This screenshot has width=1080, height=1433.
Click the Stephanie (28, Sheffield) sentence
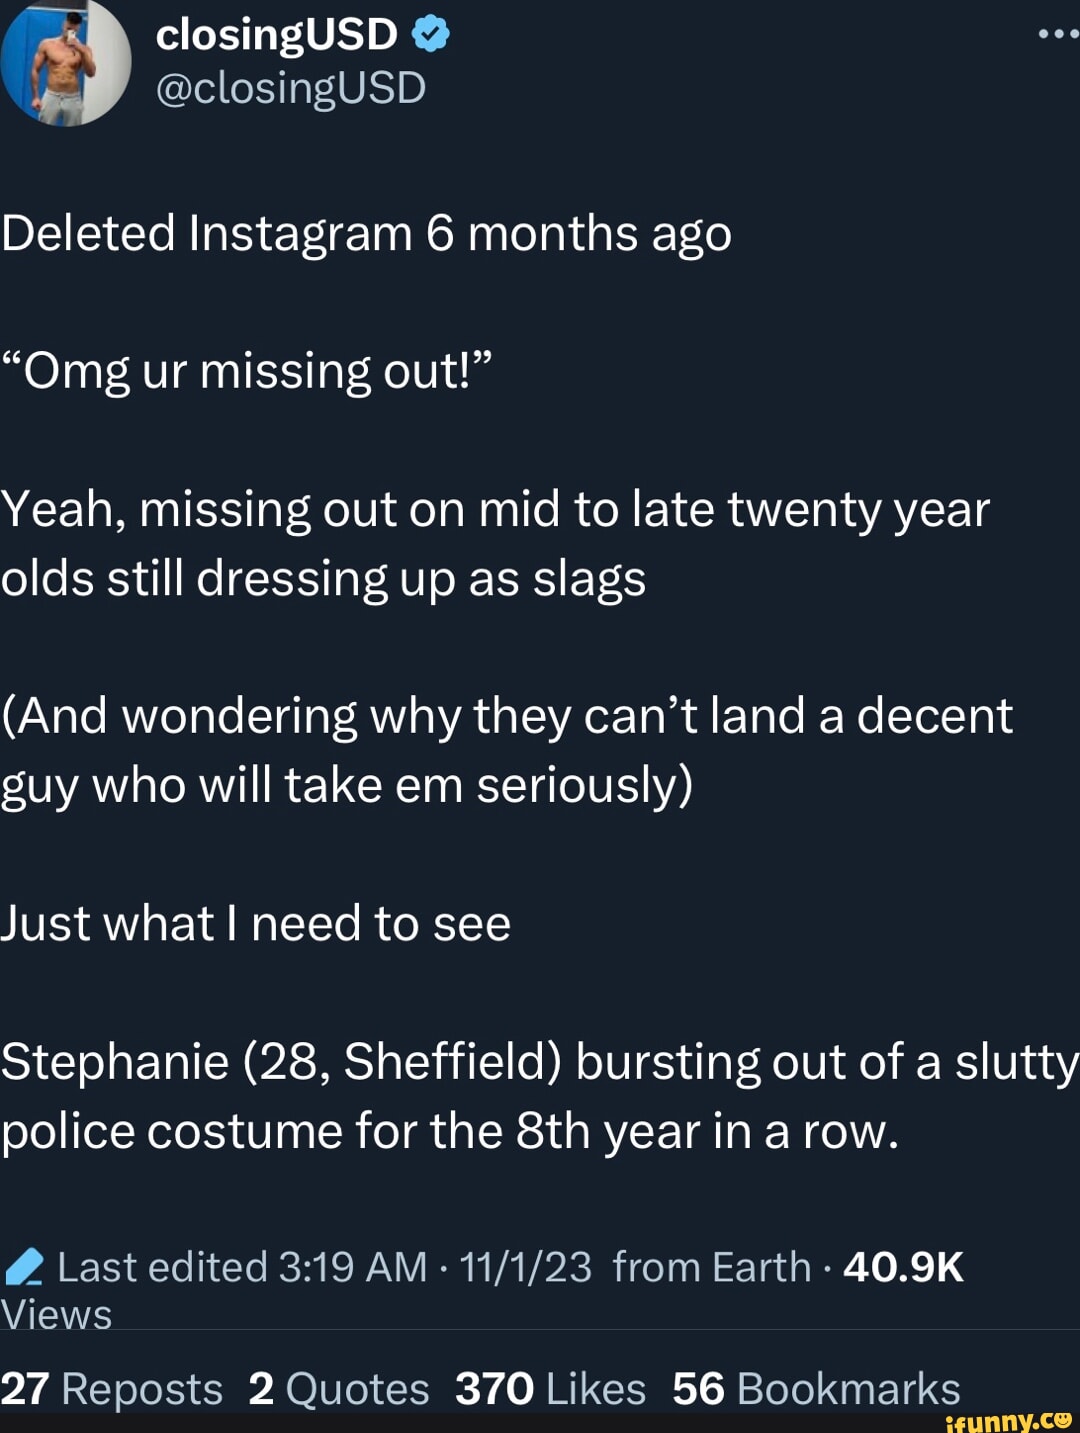click(540, 1096)
